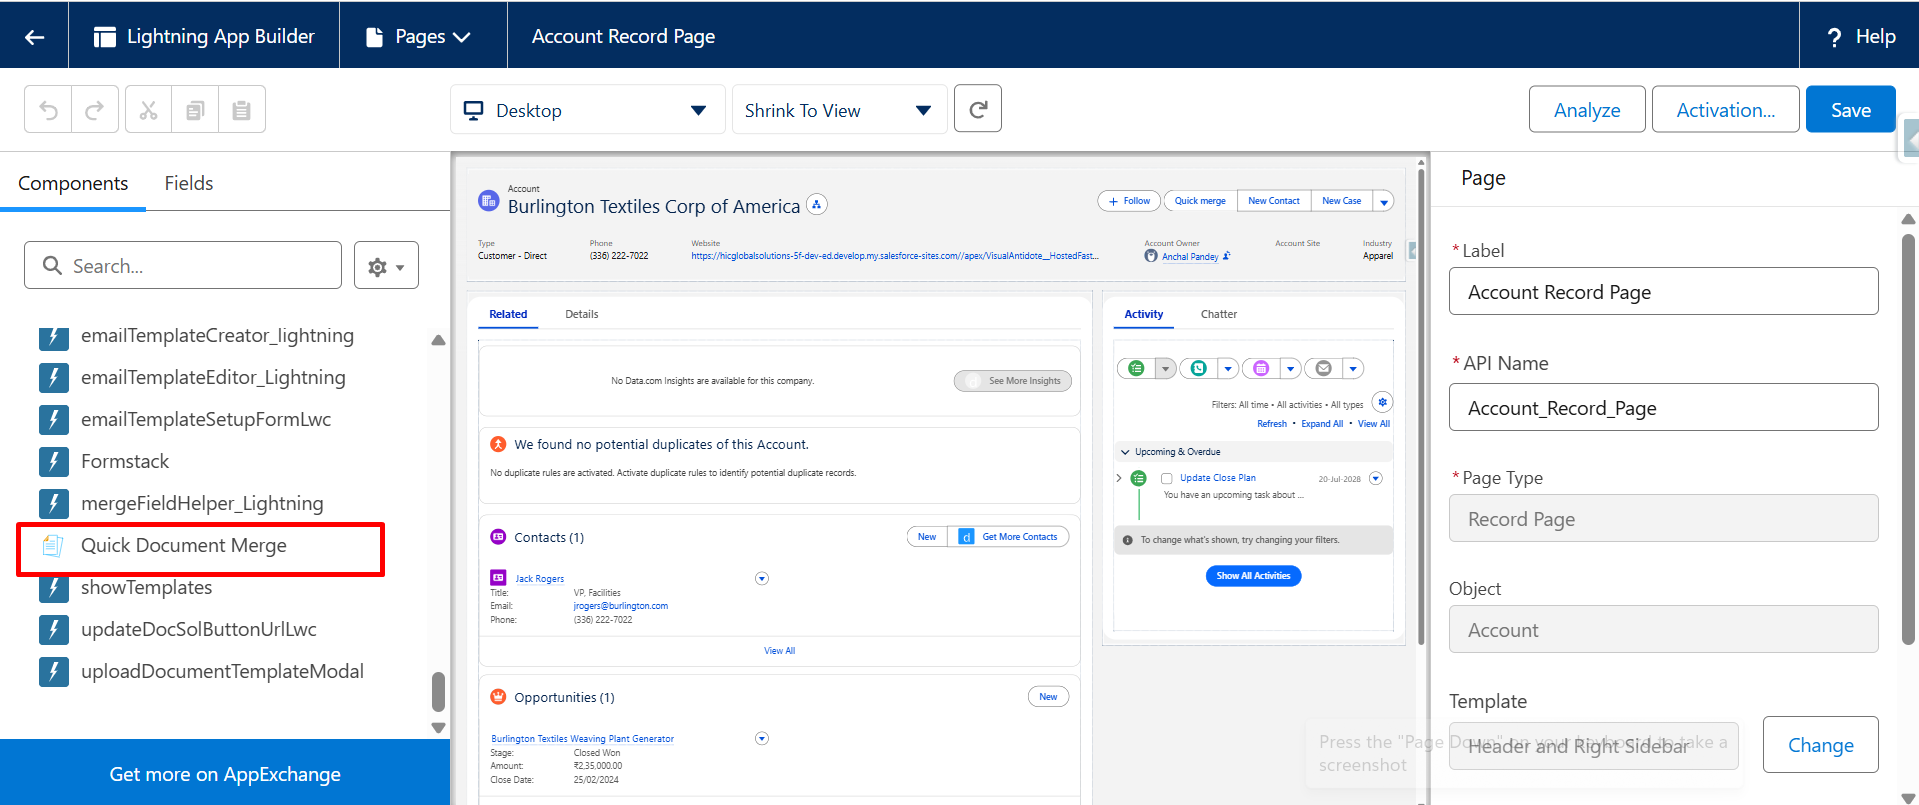Click the Undo icon
1919x805 pixels.
tap(48, 110)
